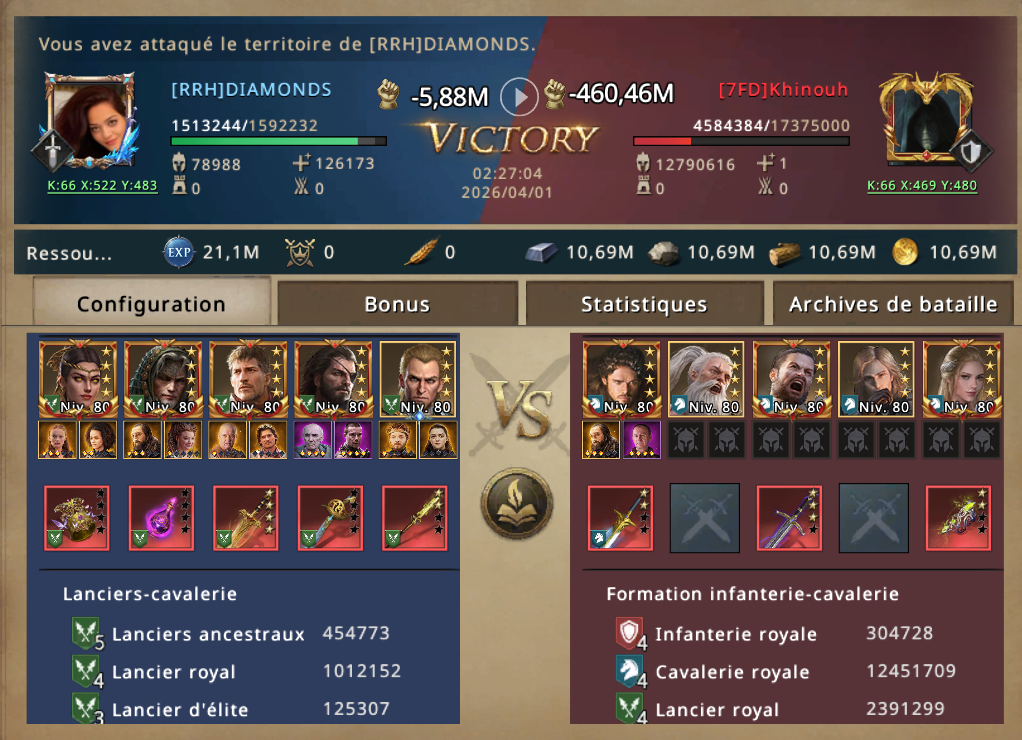The height and width of the screenshot is (740, 1022).
Task: Click Khinouh's hooded avatar portrait
Action: [927, 119]
